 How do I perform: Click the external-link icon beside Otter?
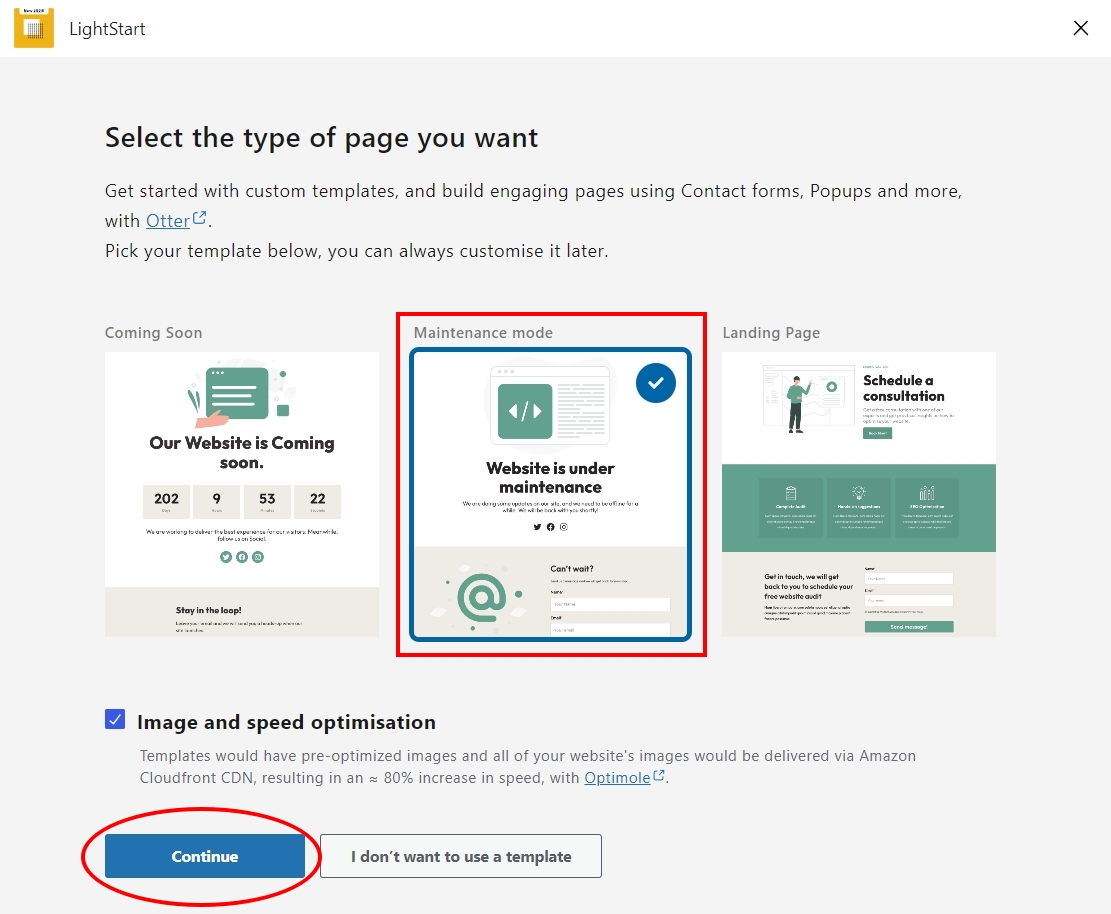click(200, 218)
